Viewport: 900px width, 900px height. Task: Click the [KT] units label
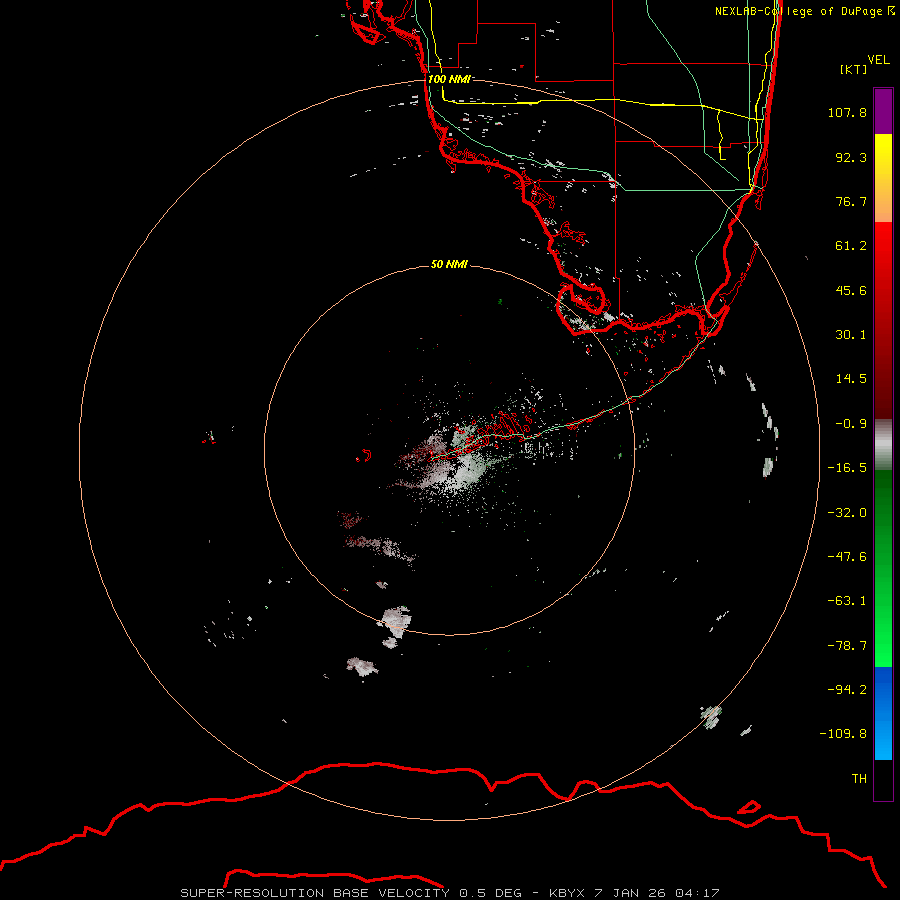[854, 69]
